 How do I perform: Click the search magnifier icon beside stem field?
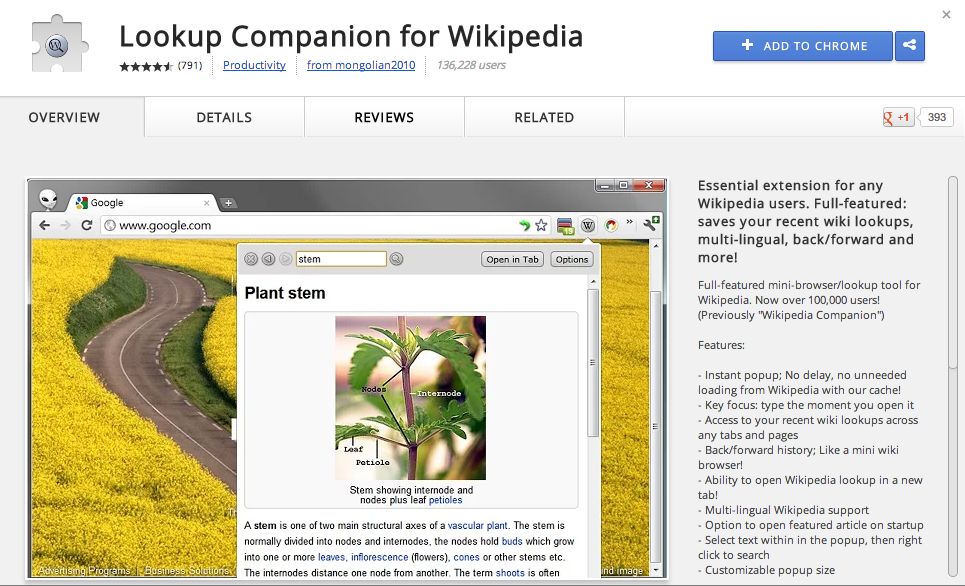[396, 259]
